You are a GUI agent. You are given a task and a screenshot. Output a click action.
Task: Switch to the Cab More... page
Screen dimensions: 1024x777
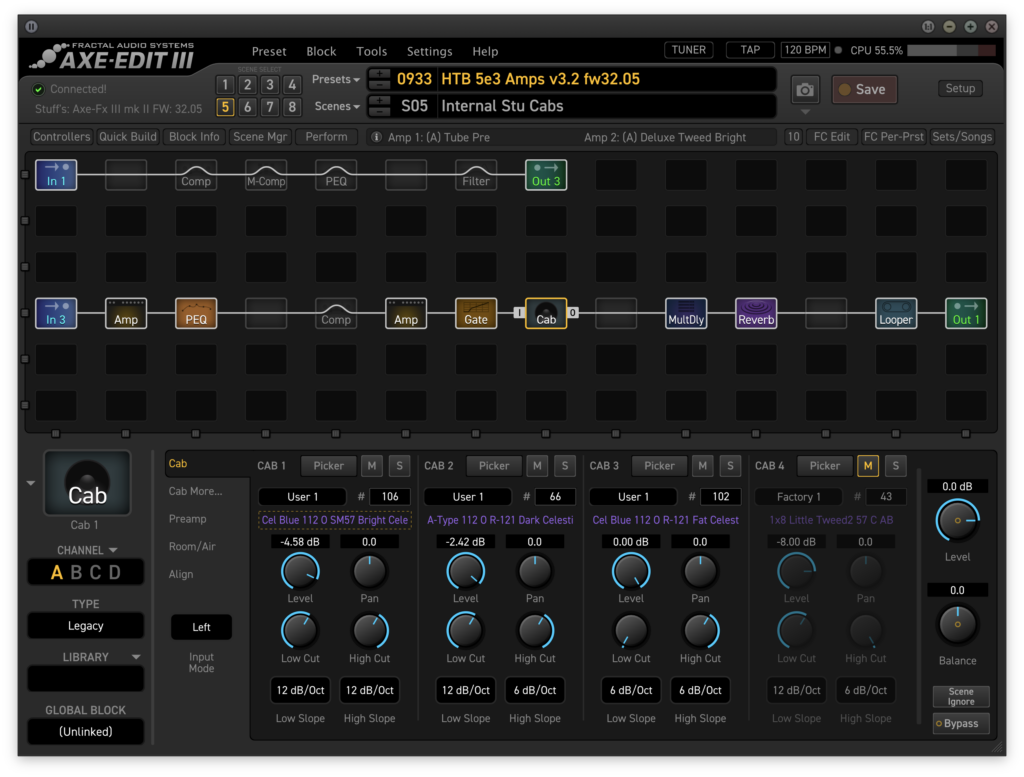click(195, 491)
